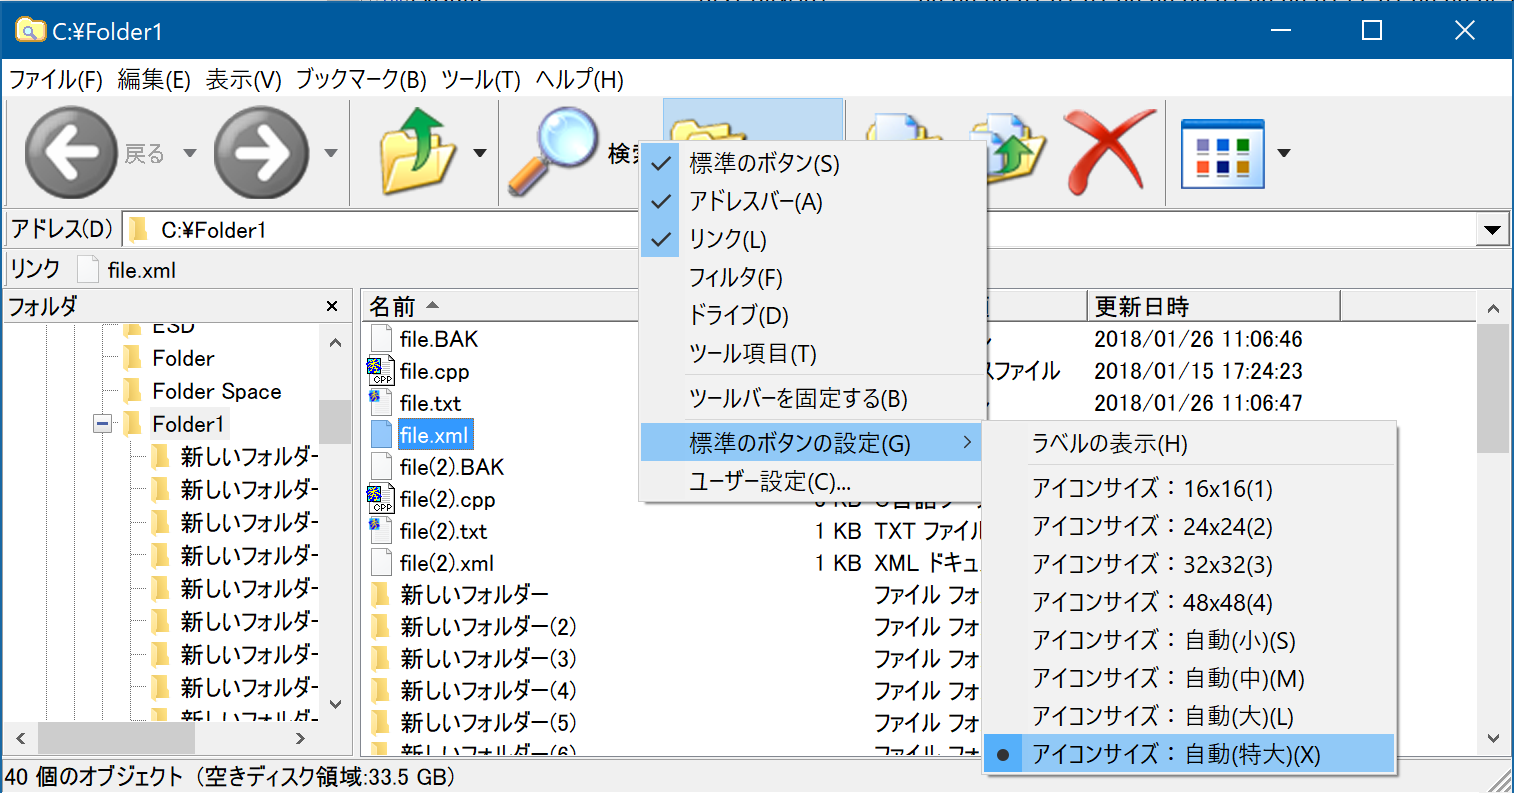Screen dimensions: 1514x793
Task: Close the Folder tree pane
Action: coord(332,307)
